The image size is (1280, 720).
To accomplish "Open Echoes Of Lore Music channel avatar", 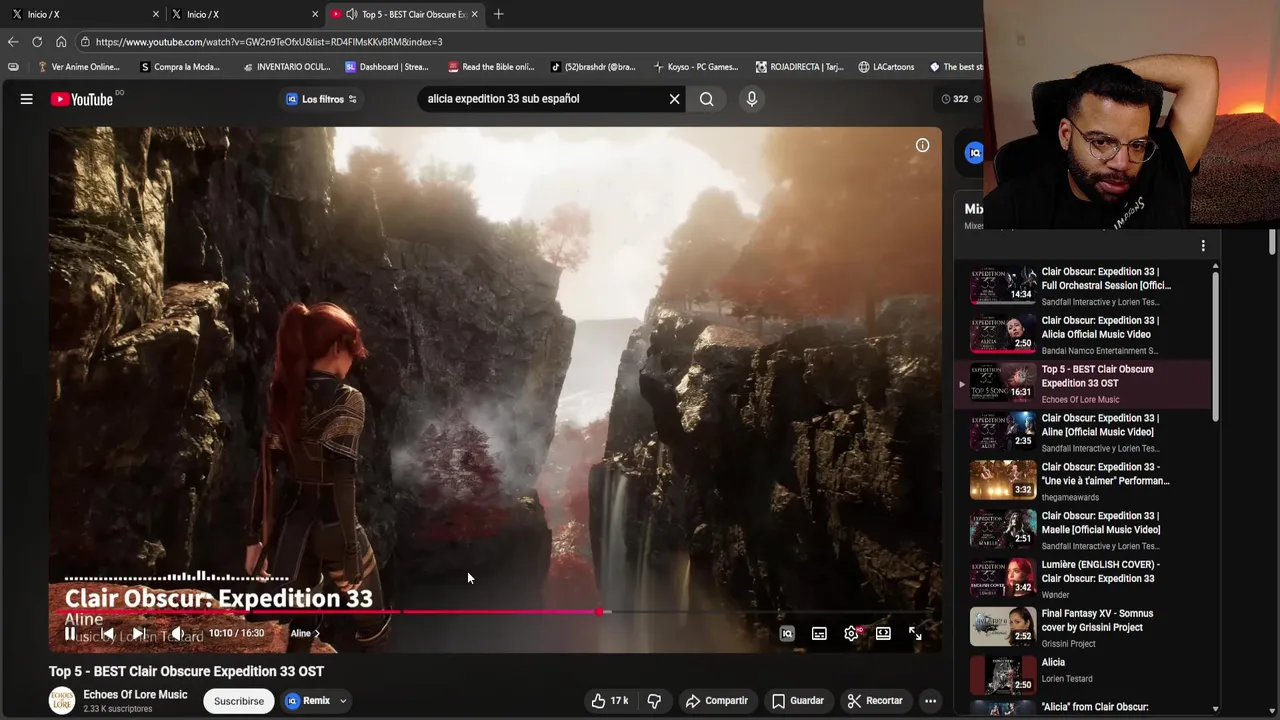I will (62, 701).
